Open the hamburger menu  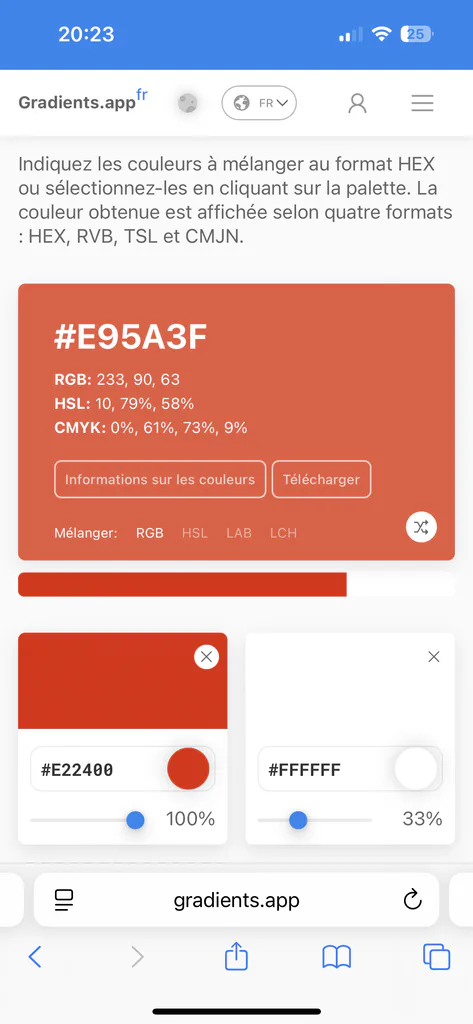pyautogui.click(x=422, y=103)
